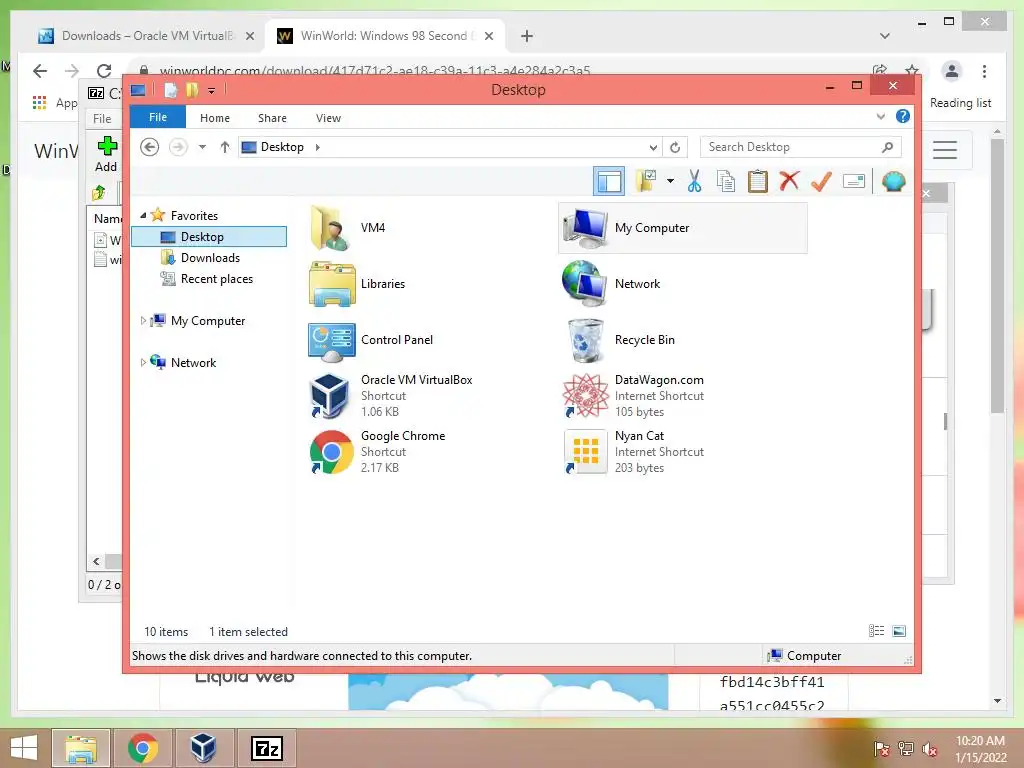
Task: Select the Libraries folder icon
Action: pyautogui.click(x=332, y=284)
